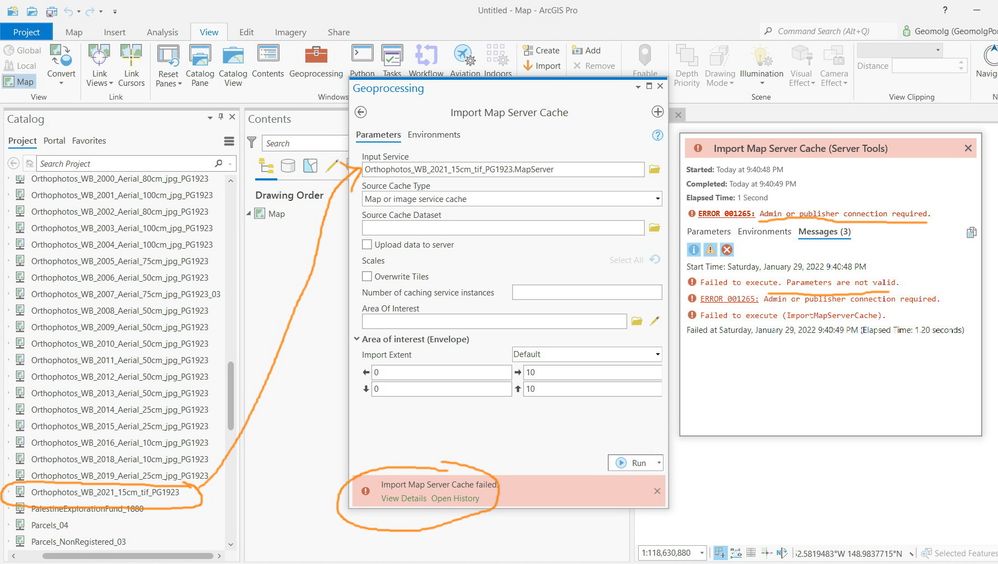The width and height of the screenshot is (998, 564).
Task: Open help for Import Map Server Cache
Action: pyautogui.click(x=657, y=135)
